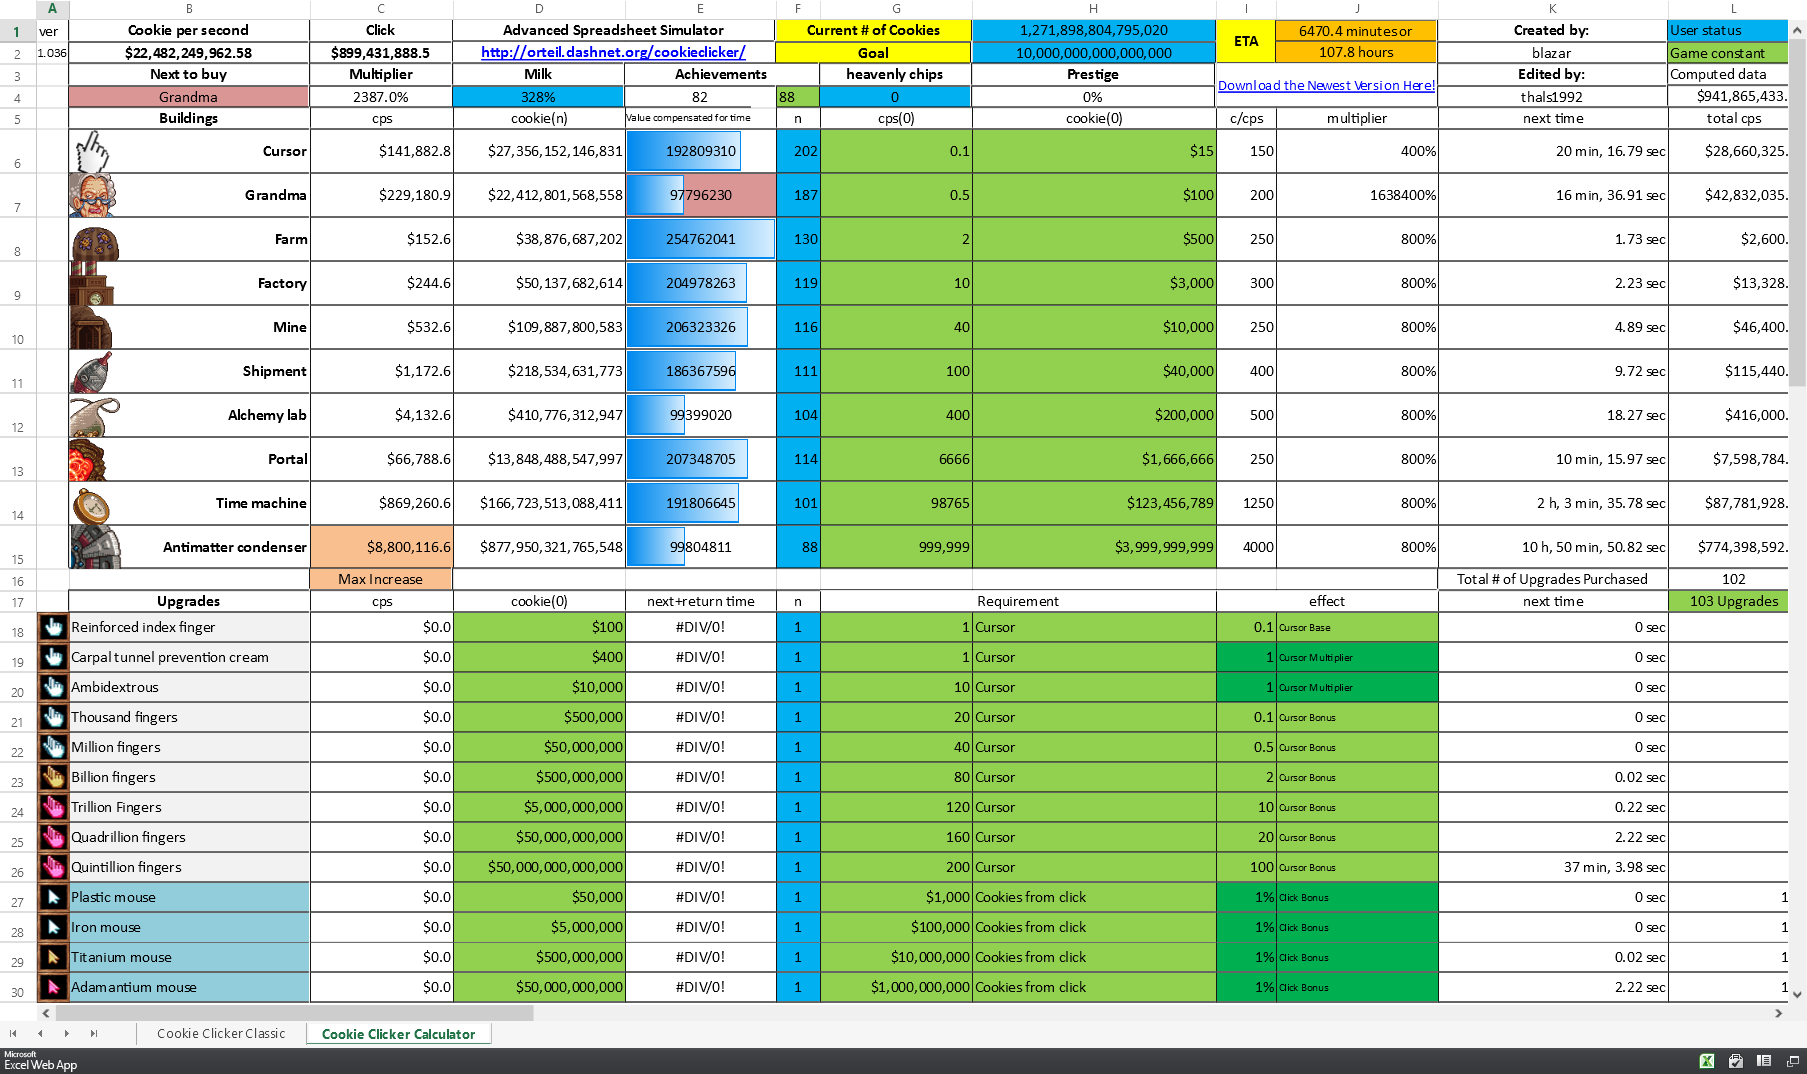Image resolution: width=1807 pixels, height=1074 pixels.
Task: Click the Carpal tunnel prevention cream icon
Action: pyautogui.click(x=53, y=657)
